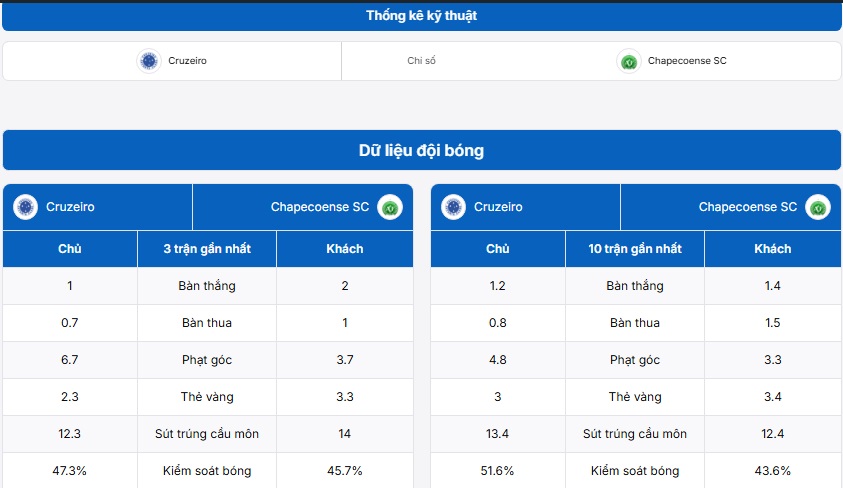This screenshot has height=488, width=843.
Task: Click Cruzeiro crest in 10 trận gần nhất table
Action: (x=453, y=207)
